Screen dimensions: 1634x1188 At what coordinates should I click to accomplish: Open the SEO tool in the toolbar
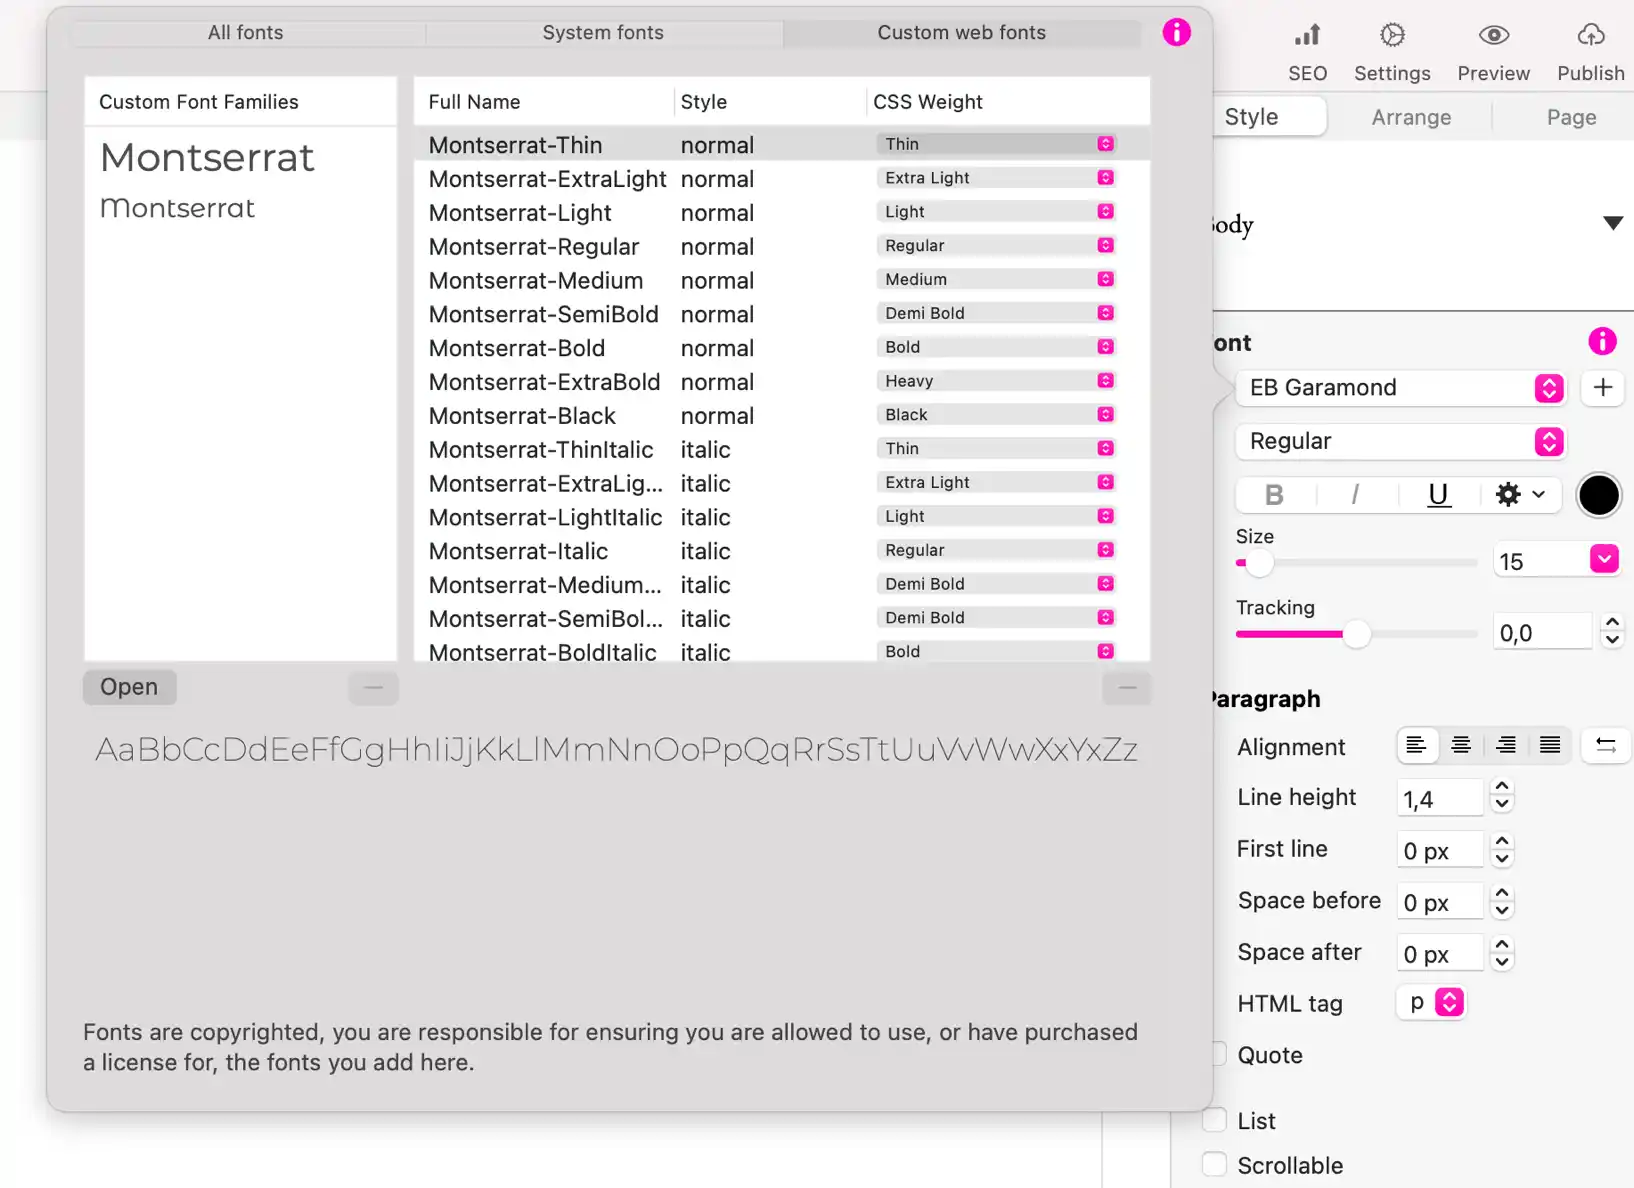tap(1307, 52)
